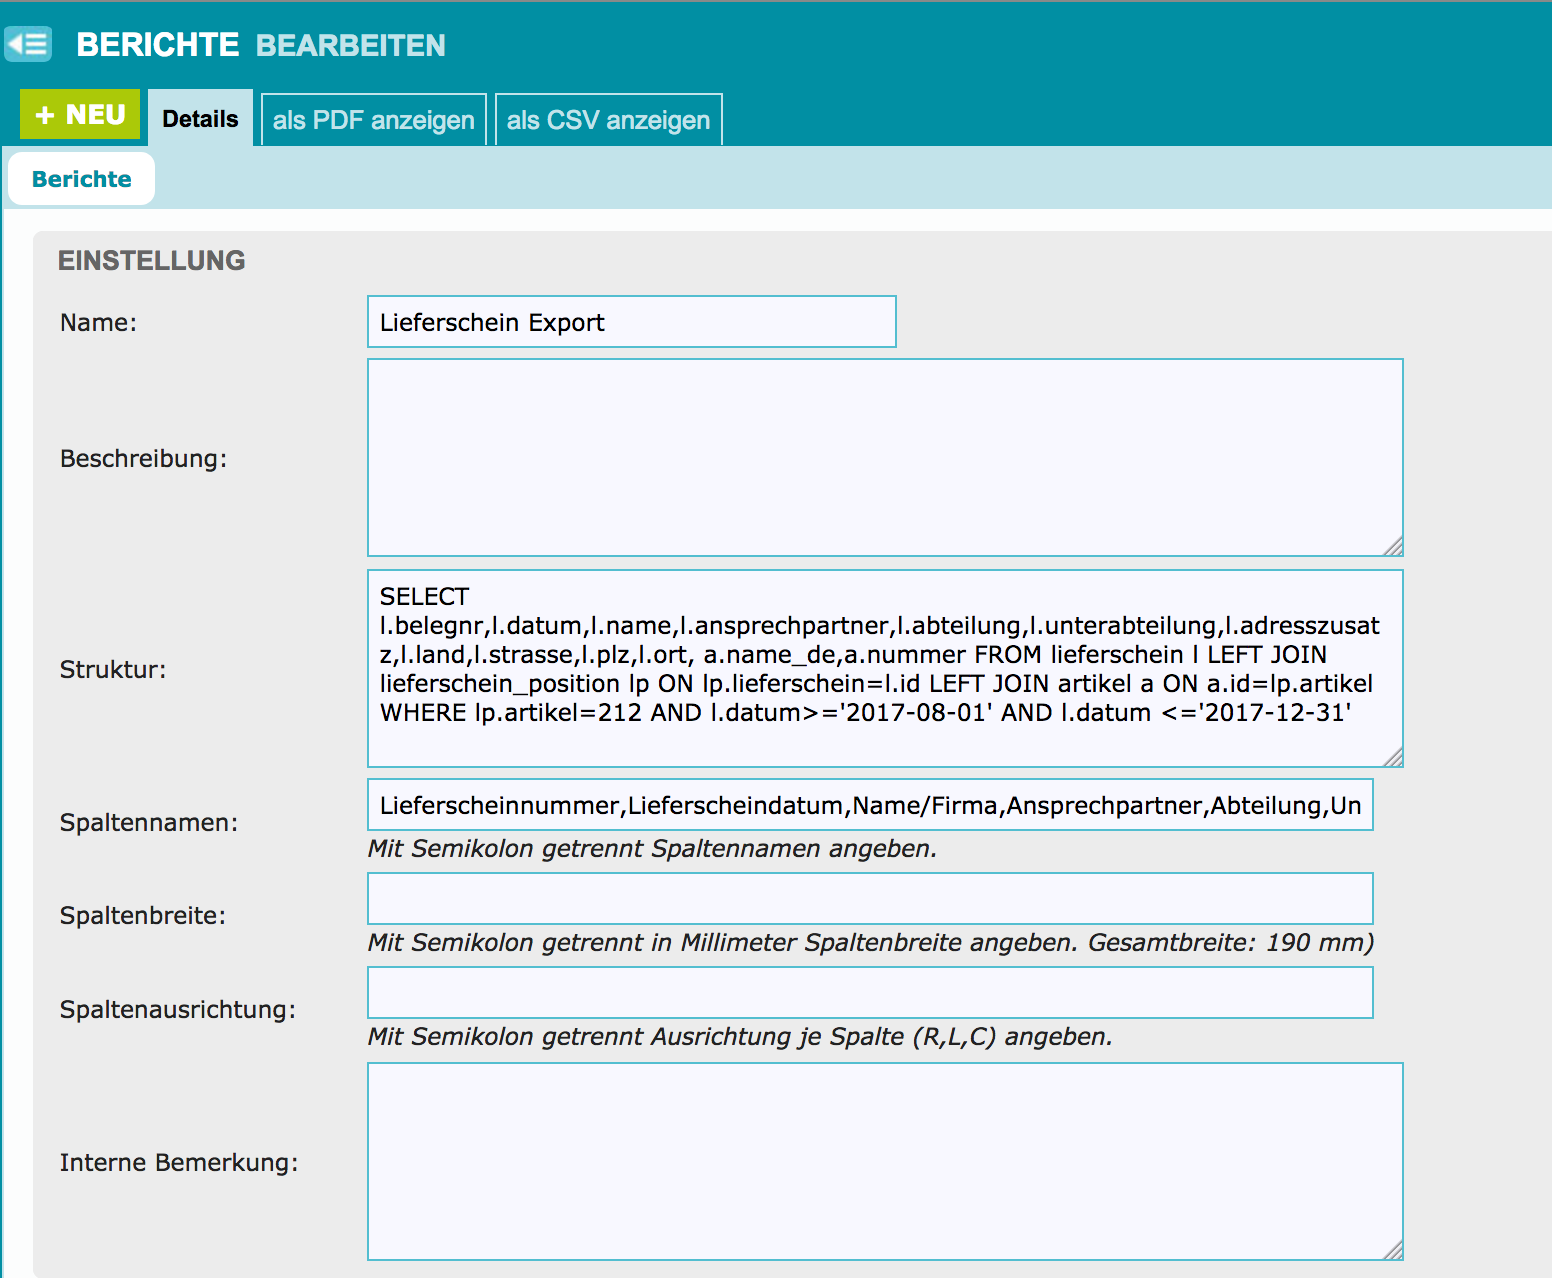The height and width of the screenshot is (1278, 1552).
Task: Select the Berichte sub-tab
Action: tap(82, 179)
